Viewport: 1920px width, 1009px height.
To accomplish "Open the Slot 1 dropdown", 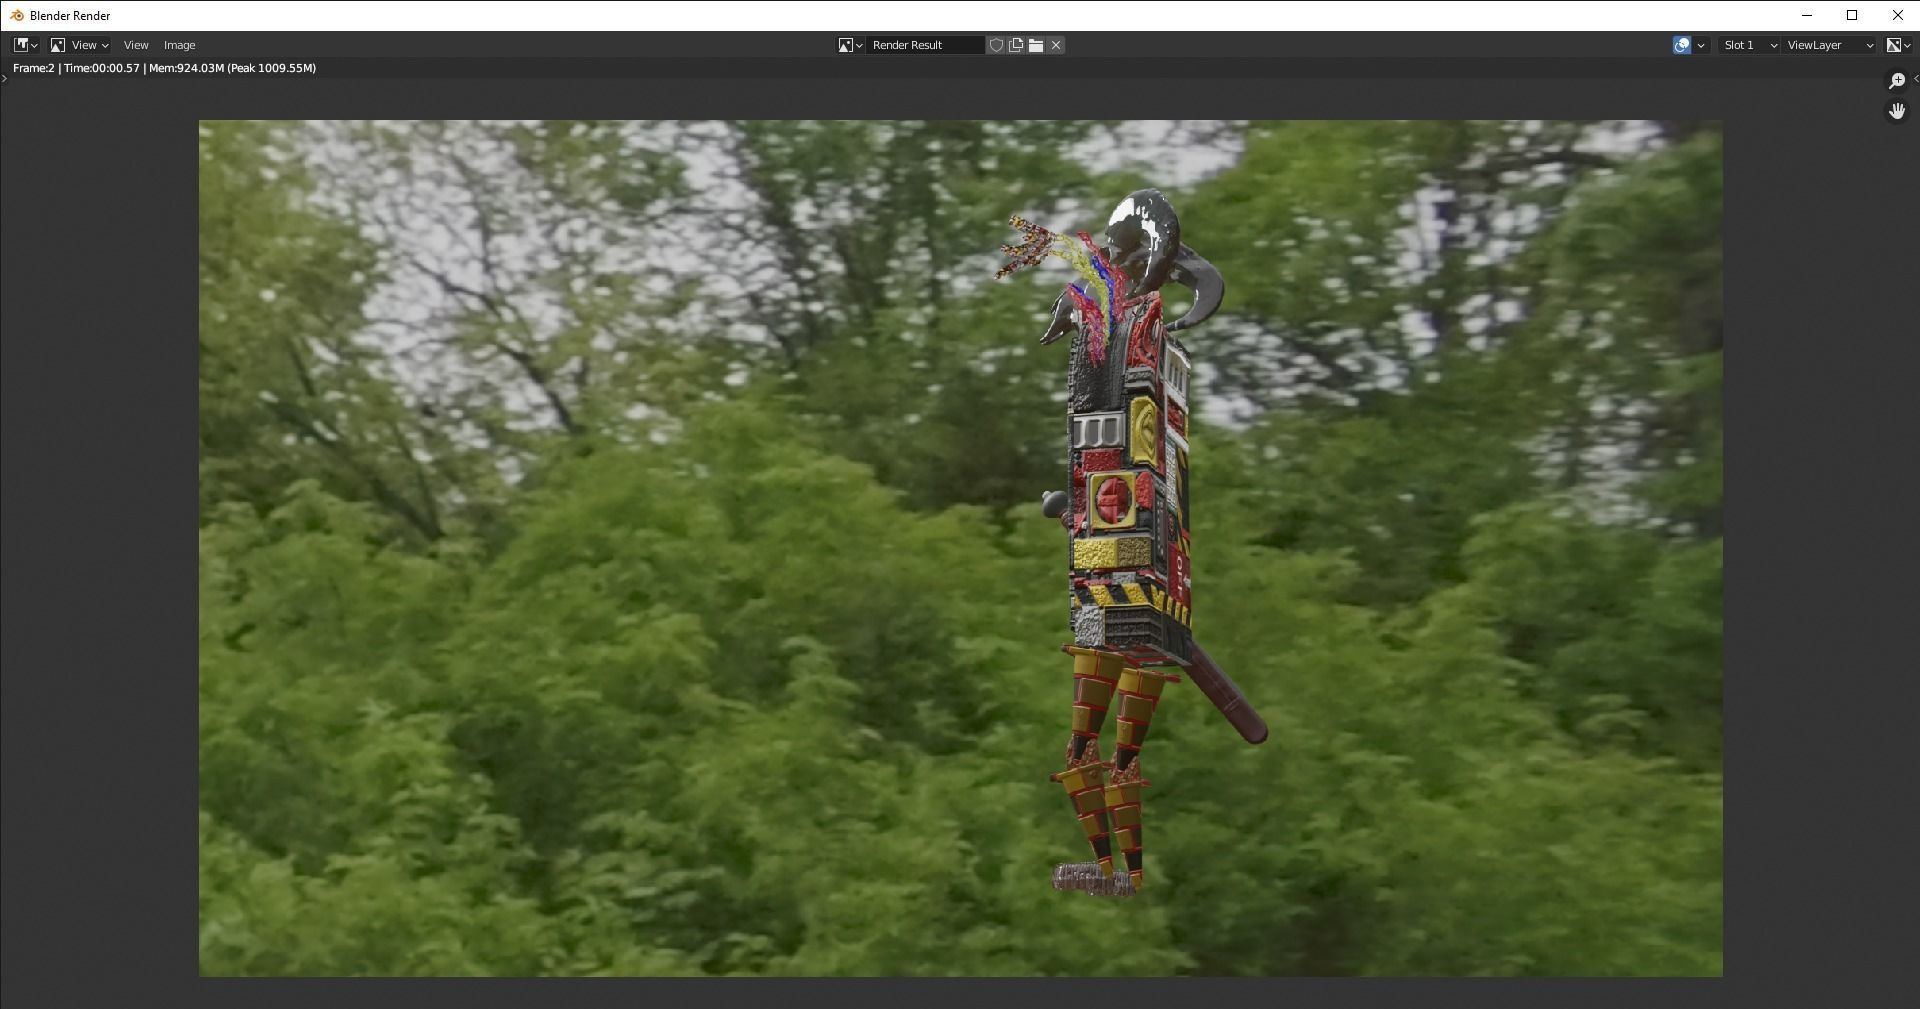I will coord(1748,45).
